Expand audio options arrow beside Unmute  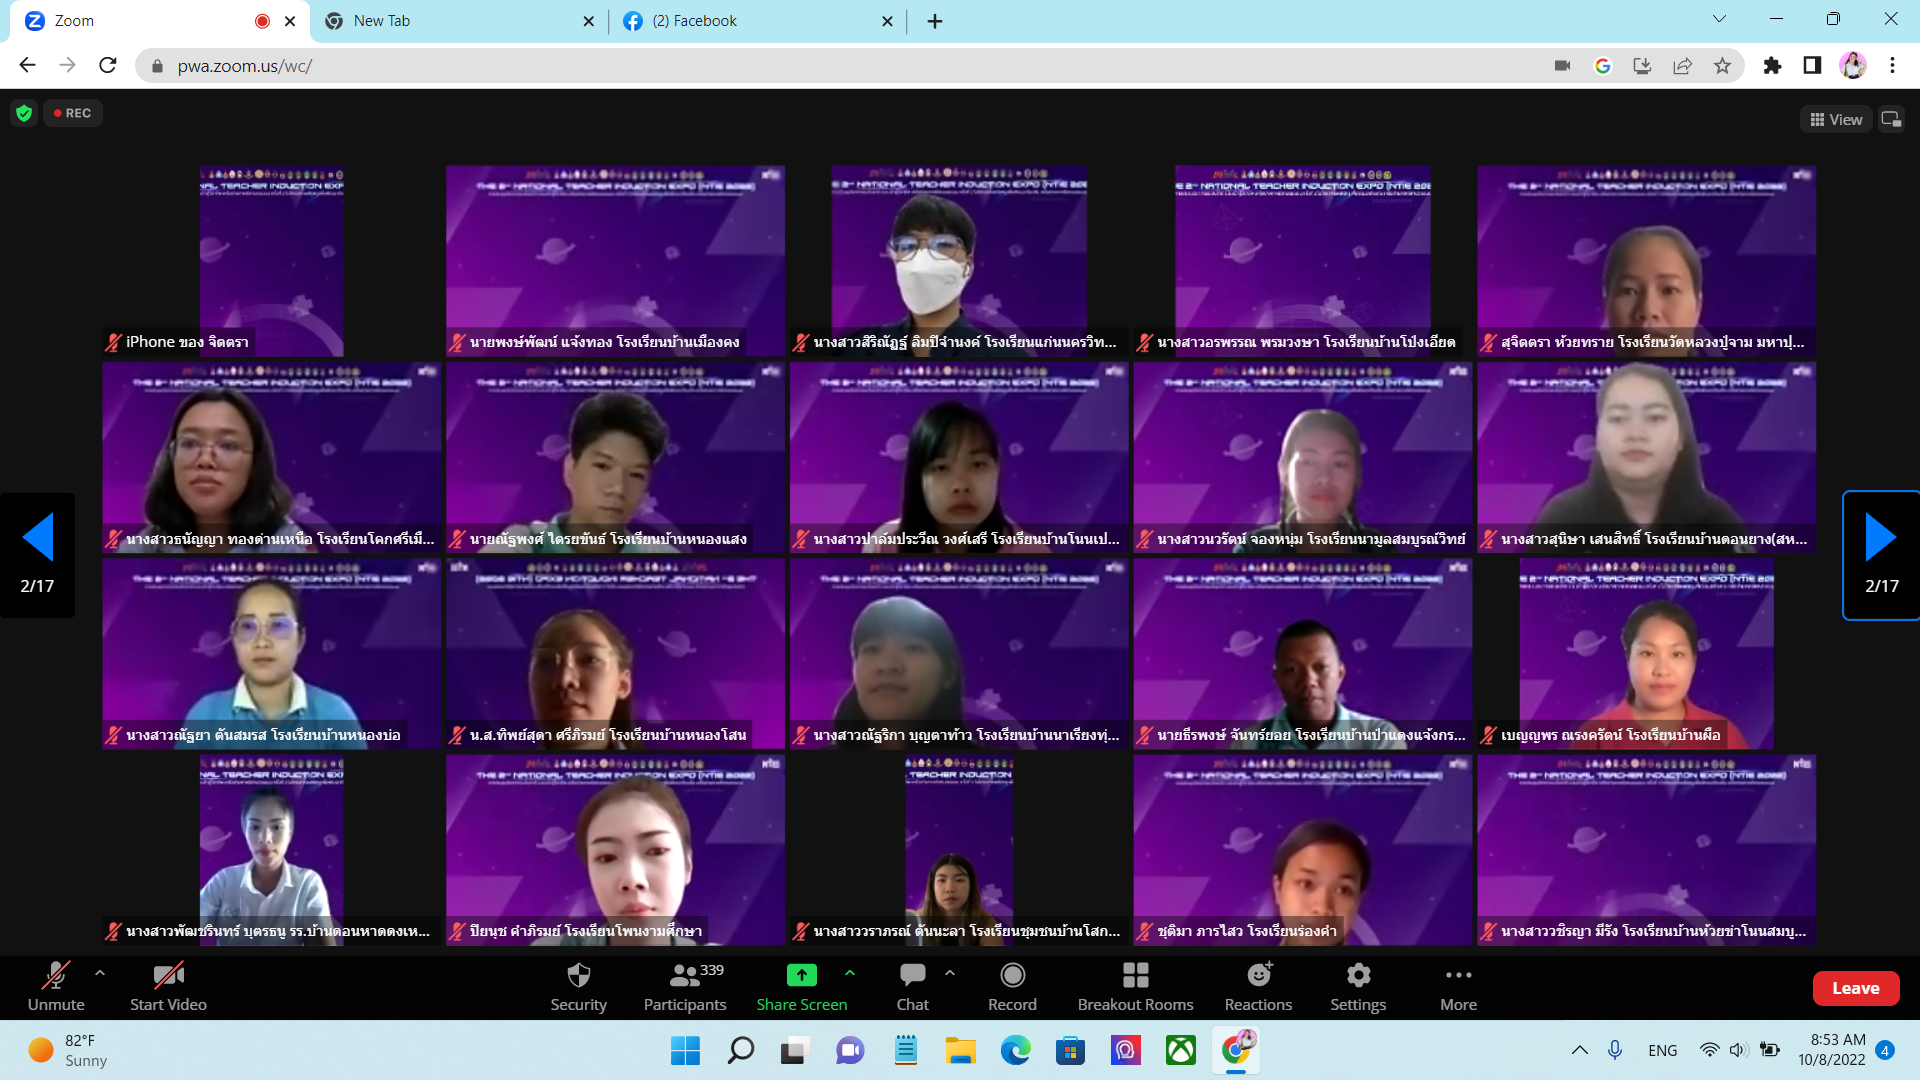pyautogui.click(x=100, y=972)
